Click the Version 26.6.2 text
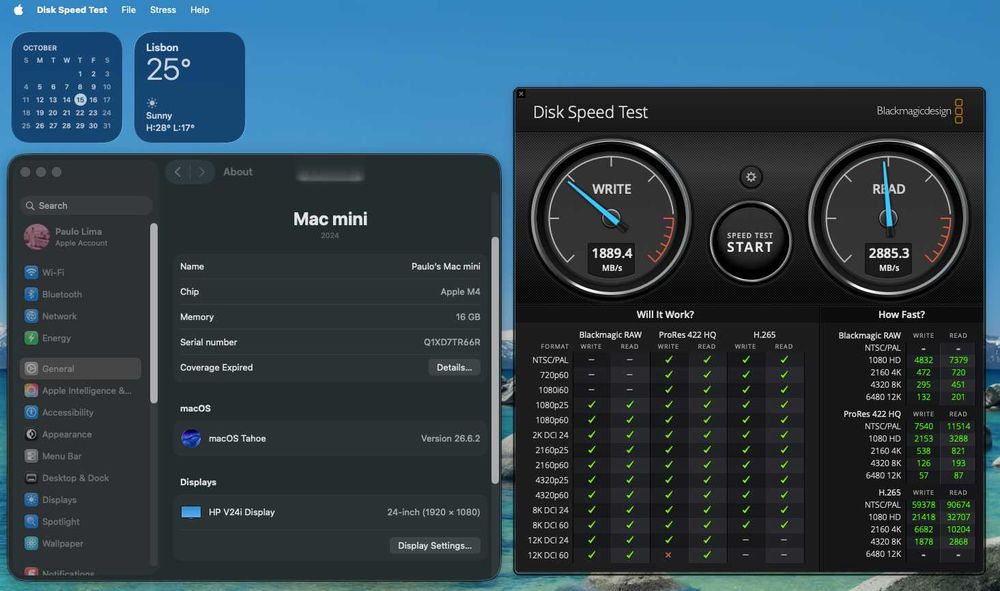1000x591 pixels. click(450, 439)
